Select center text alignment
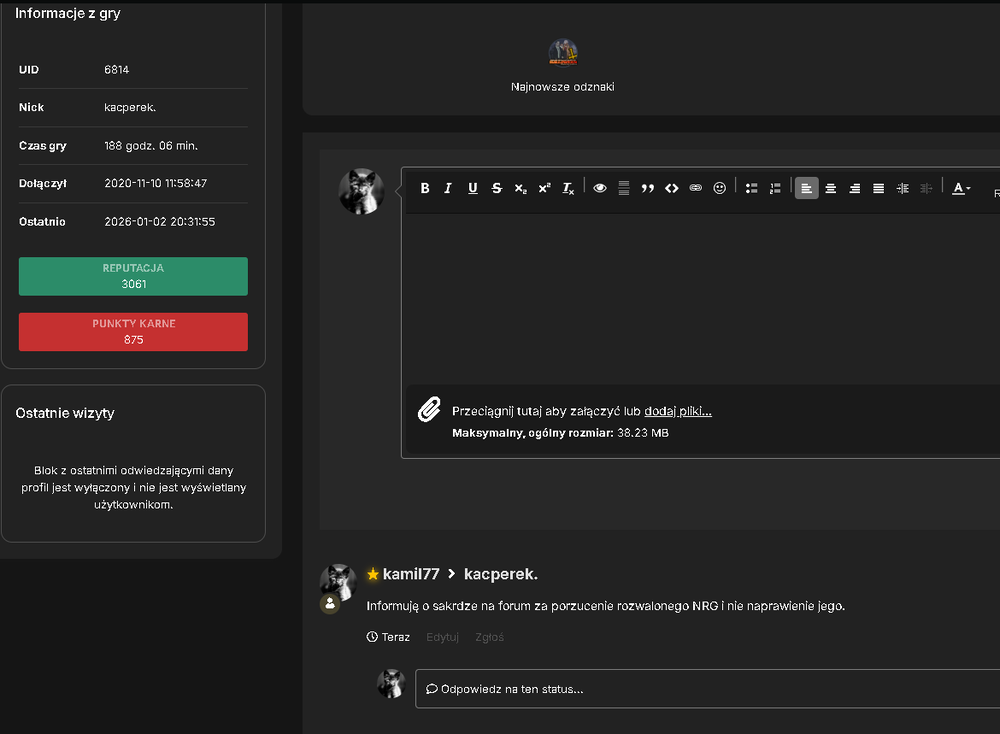This screenshot has width=1000, height=734. (831, 188)
